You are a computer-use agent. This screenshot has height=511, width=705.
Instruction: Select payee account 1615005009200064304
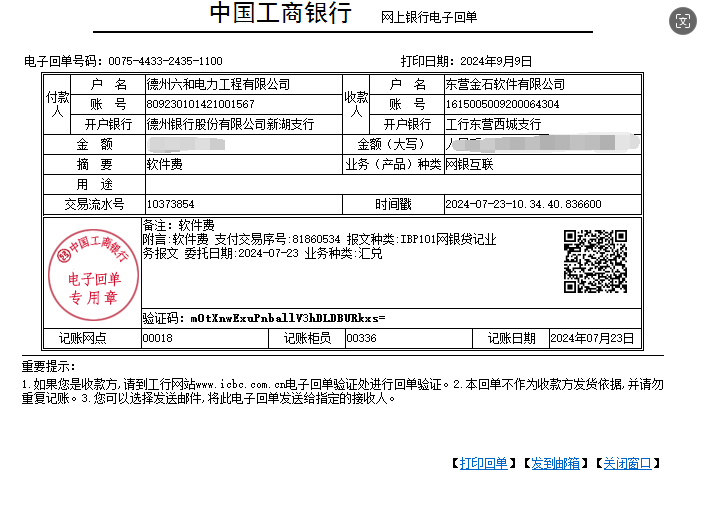[502, 104]
